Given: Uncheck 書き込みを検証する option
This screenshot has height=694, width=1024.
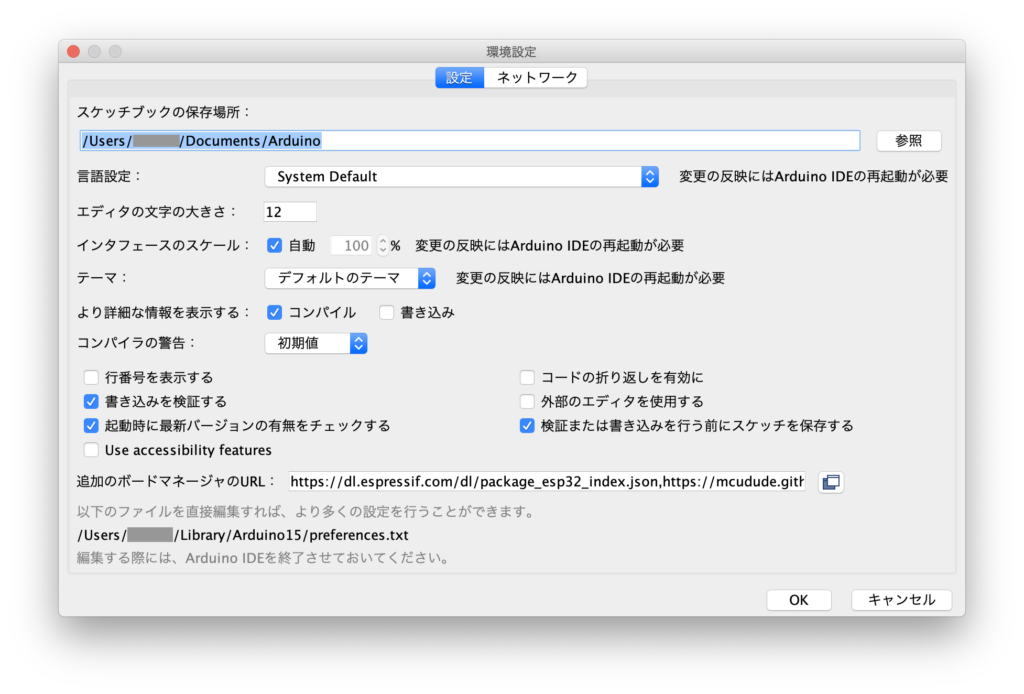Looking at the screenshot, I should click(92, 402).
